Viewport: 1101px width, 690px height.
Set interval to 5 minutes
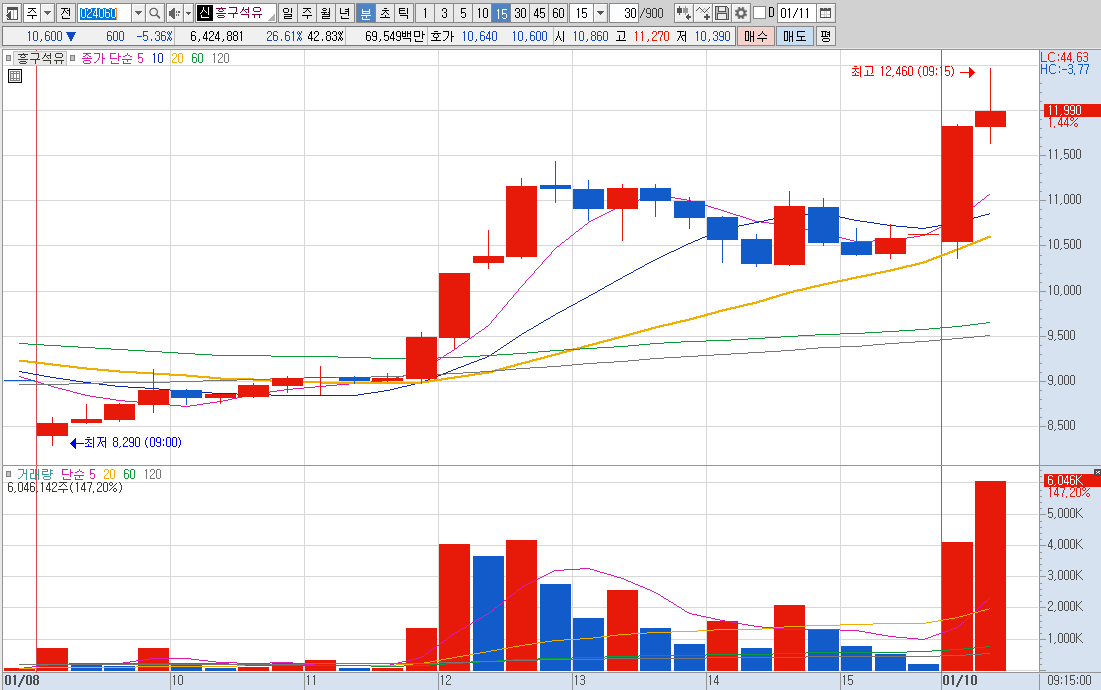click(x=463, y=13)
